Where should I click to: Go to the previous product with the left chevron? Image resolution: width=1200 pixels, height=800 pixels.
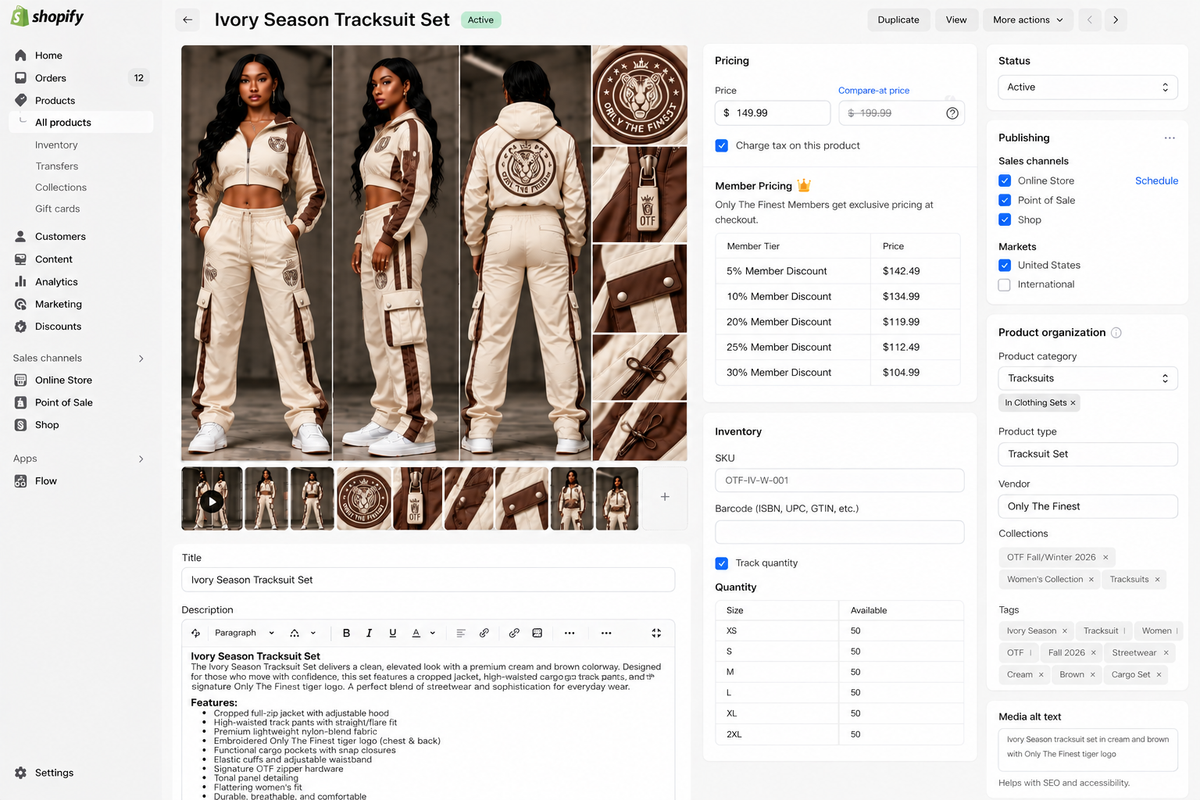(x=1091, y=20)
